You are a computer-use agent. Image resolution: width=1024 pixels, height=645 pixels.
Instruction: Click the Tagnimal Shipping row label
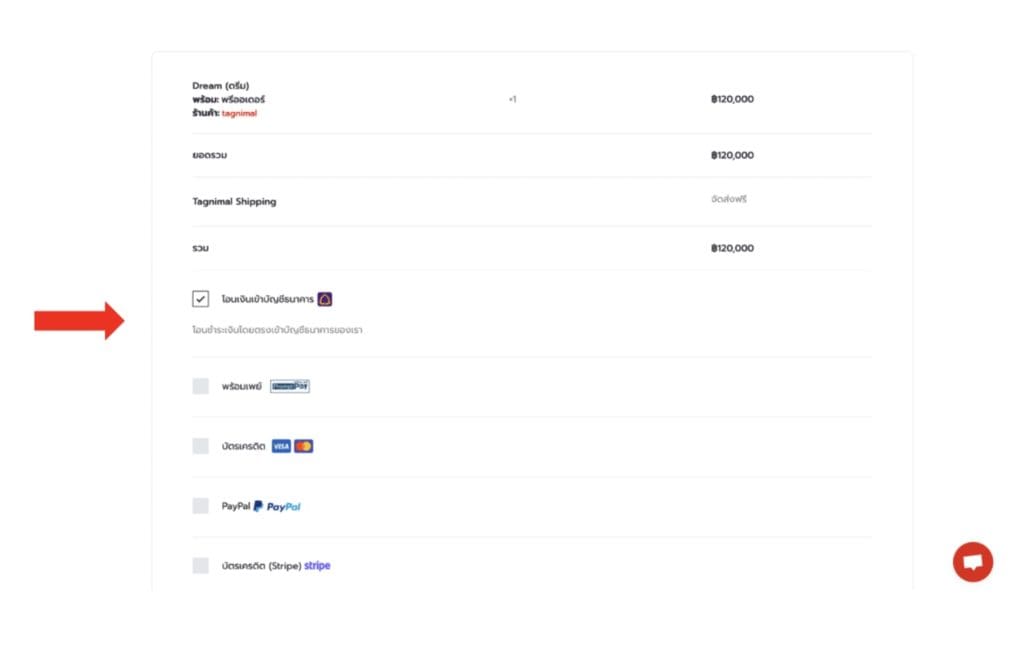[234, 201]
